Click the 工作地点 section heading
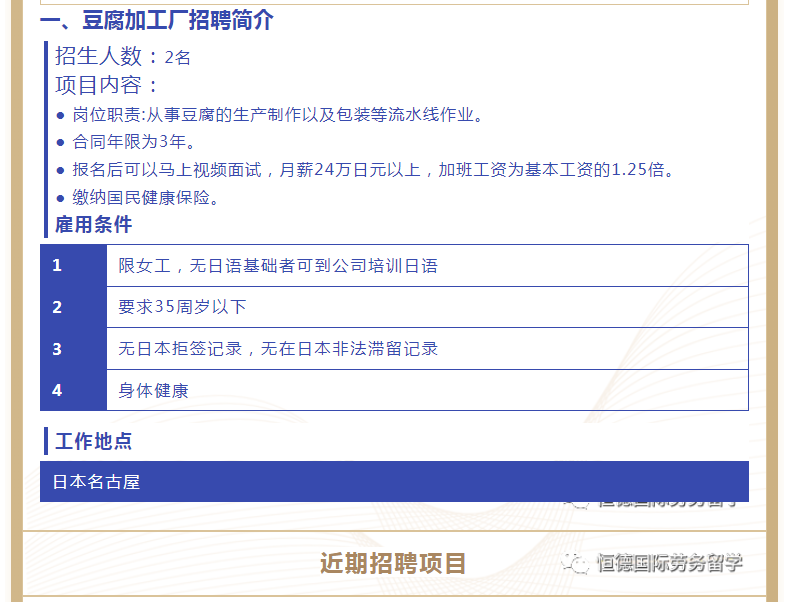 click(93, 441)
